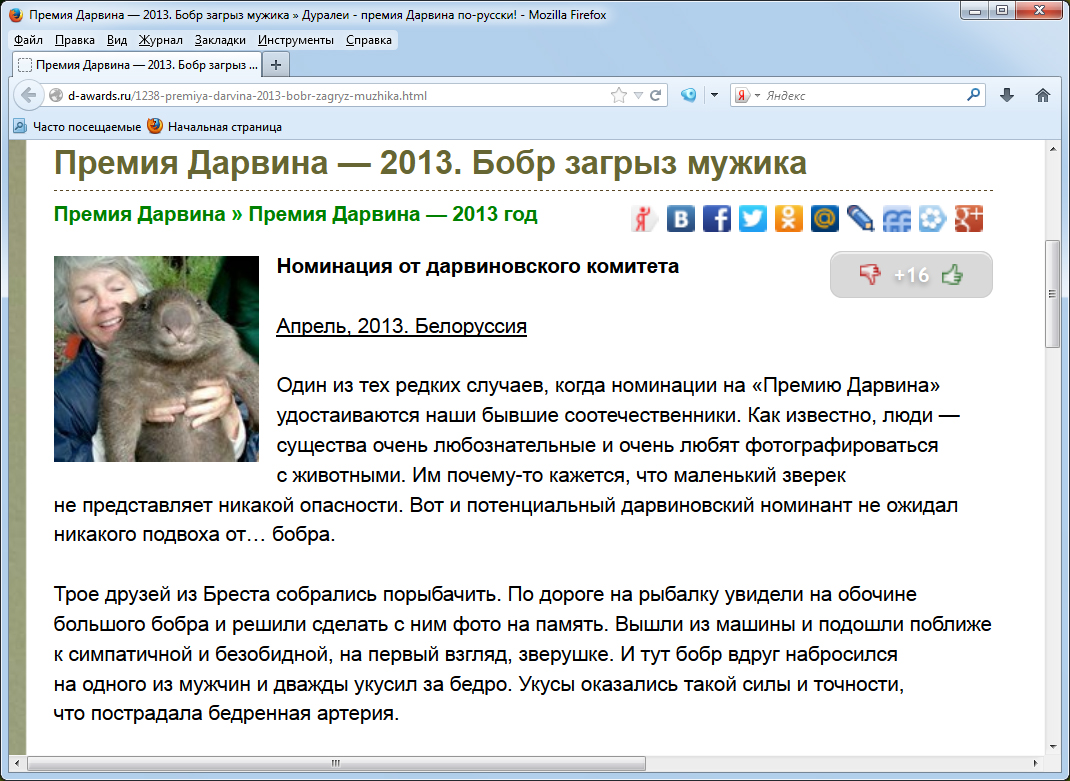Open the Firefox Downloads arrow icon
Screen dimensions: 1070x781
[1007, 96]
